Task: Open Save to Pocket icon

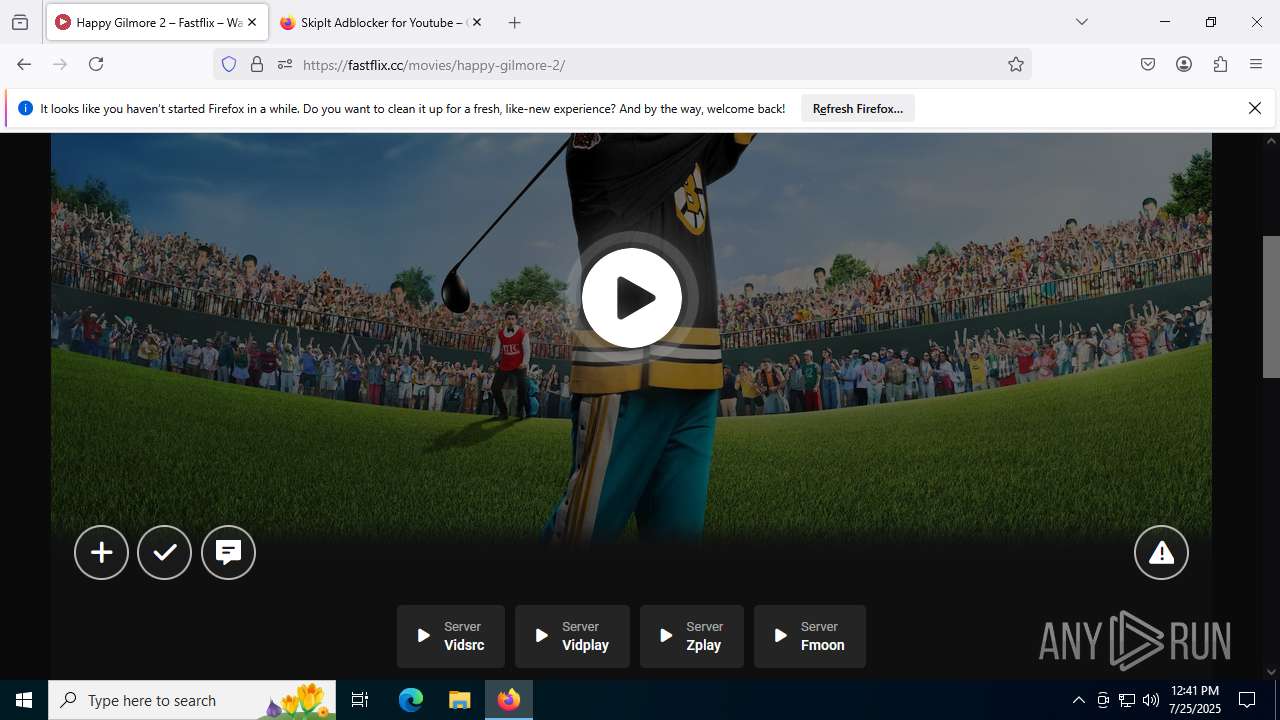Action: 1148,64
